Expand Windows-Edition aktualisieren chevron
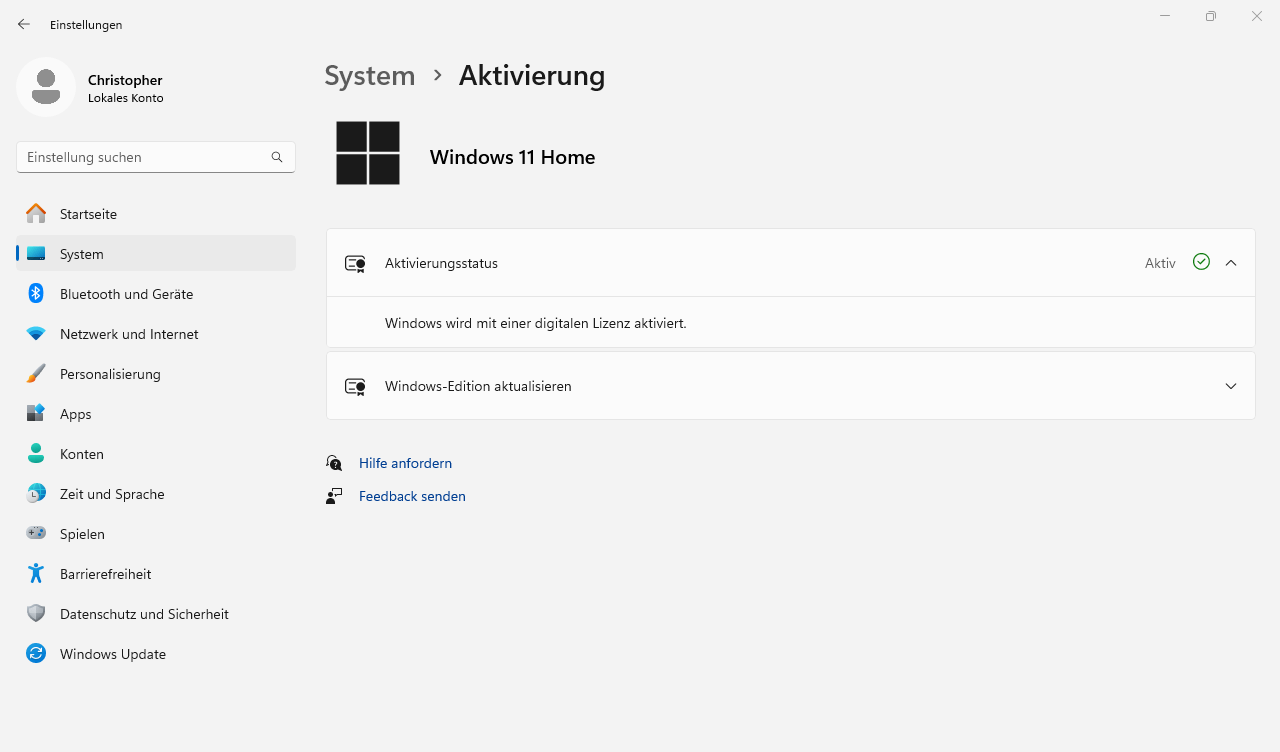This screenshot has height=752, width=1280. [x=1231, y=386]
